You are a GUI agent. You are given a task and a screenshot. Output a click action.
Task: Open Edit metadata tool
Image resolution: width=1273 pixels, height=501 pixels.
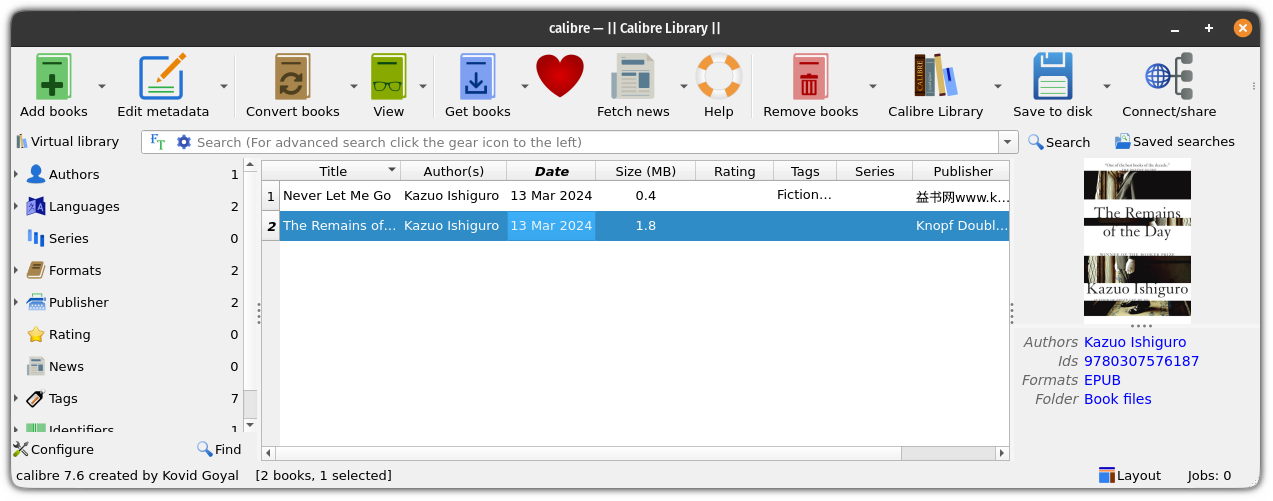163,78
